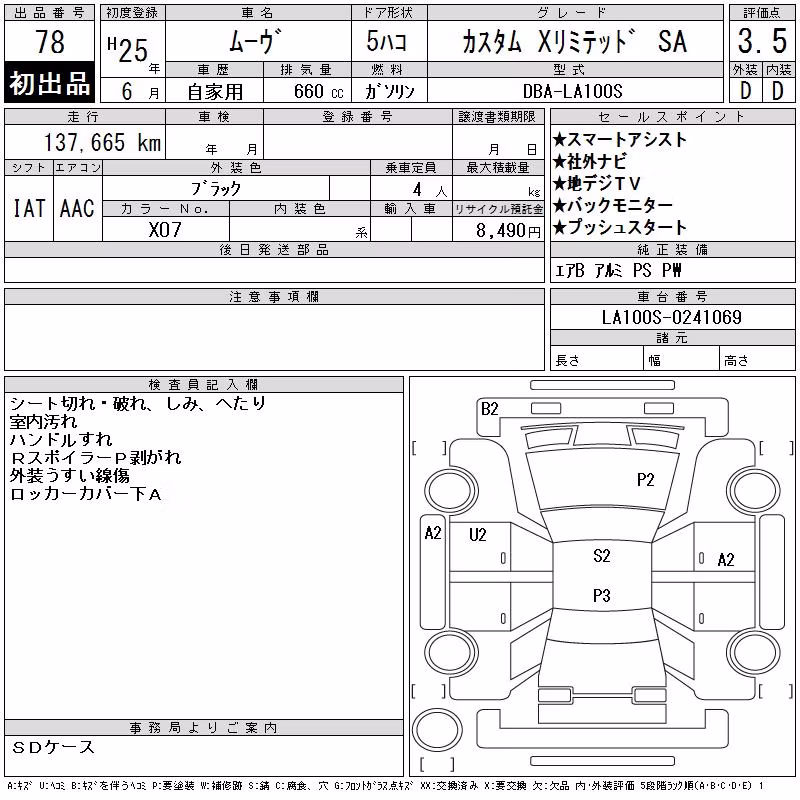800x800 pixels.
Task: Click the air conditioner value "AAC"
Action: click(77, 208)
